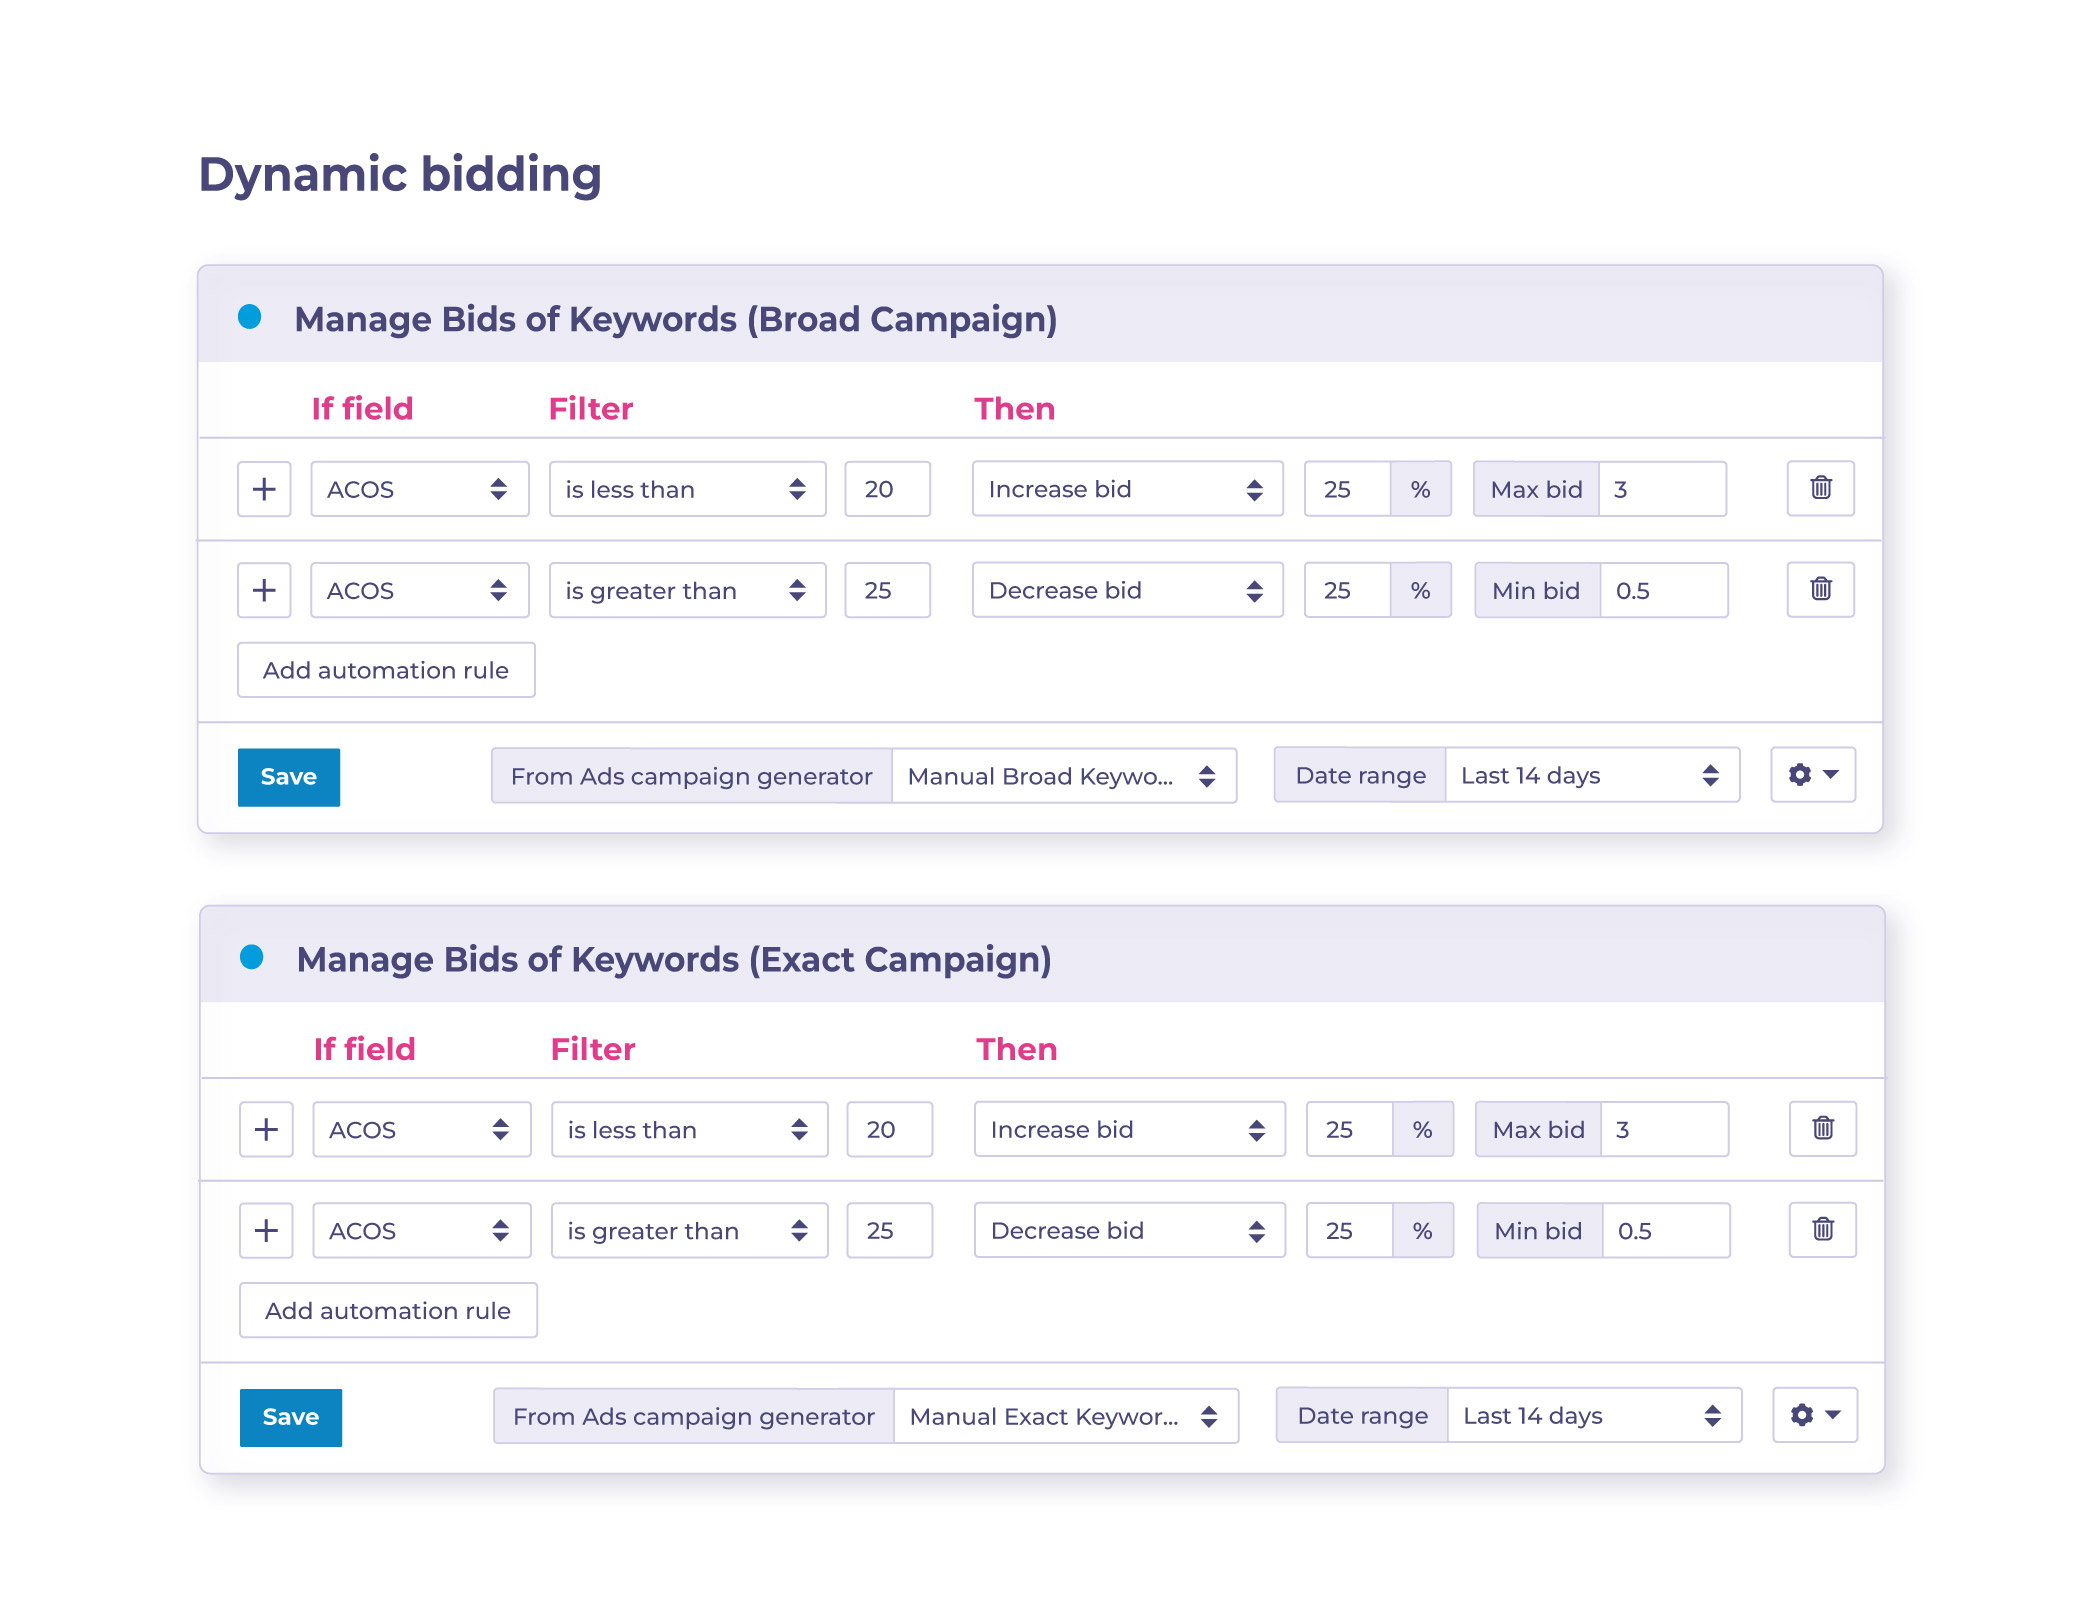Click plus icon on Broad Increase bid row

click(x=264, y=489)
